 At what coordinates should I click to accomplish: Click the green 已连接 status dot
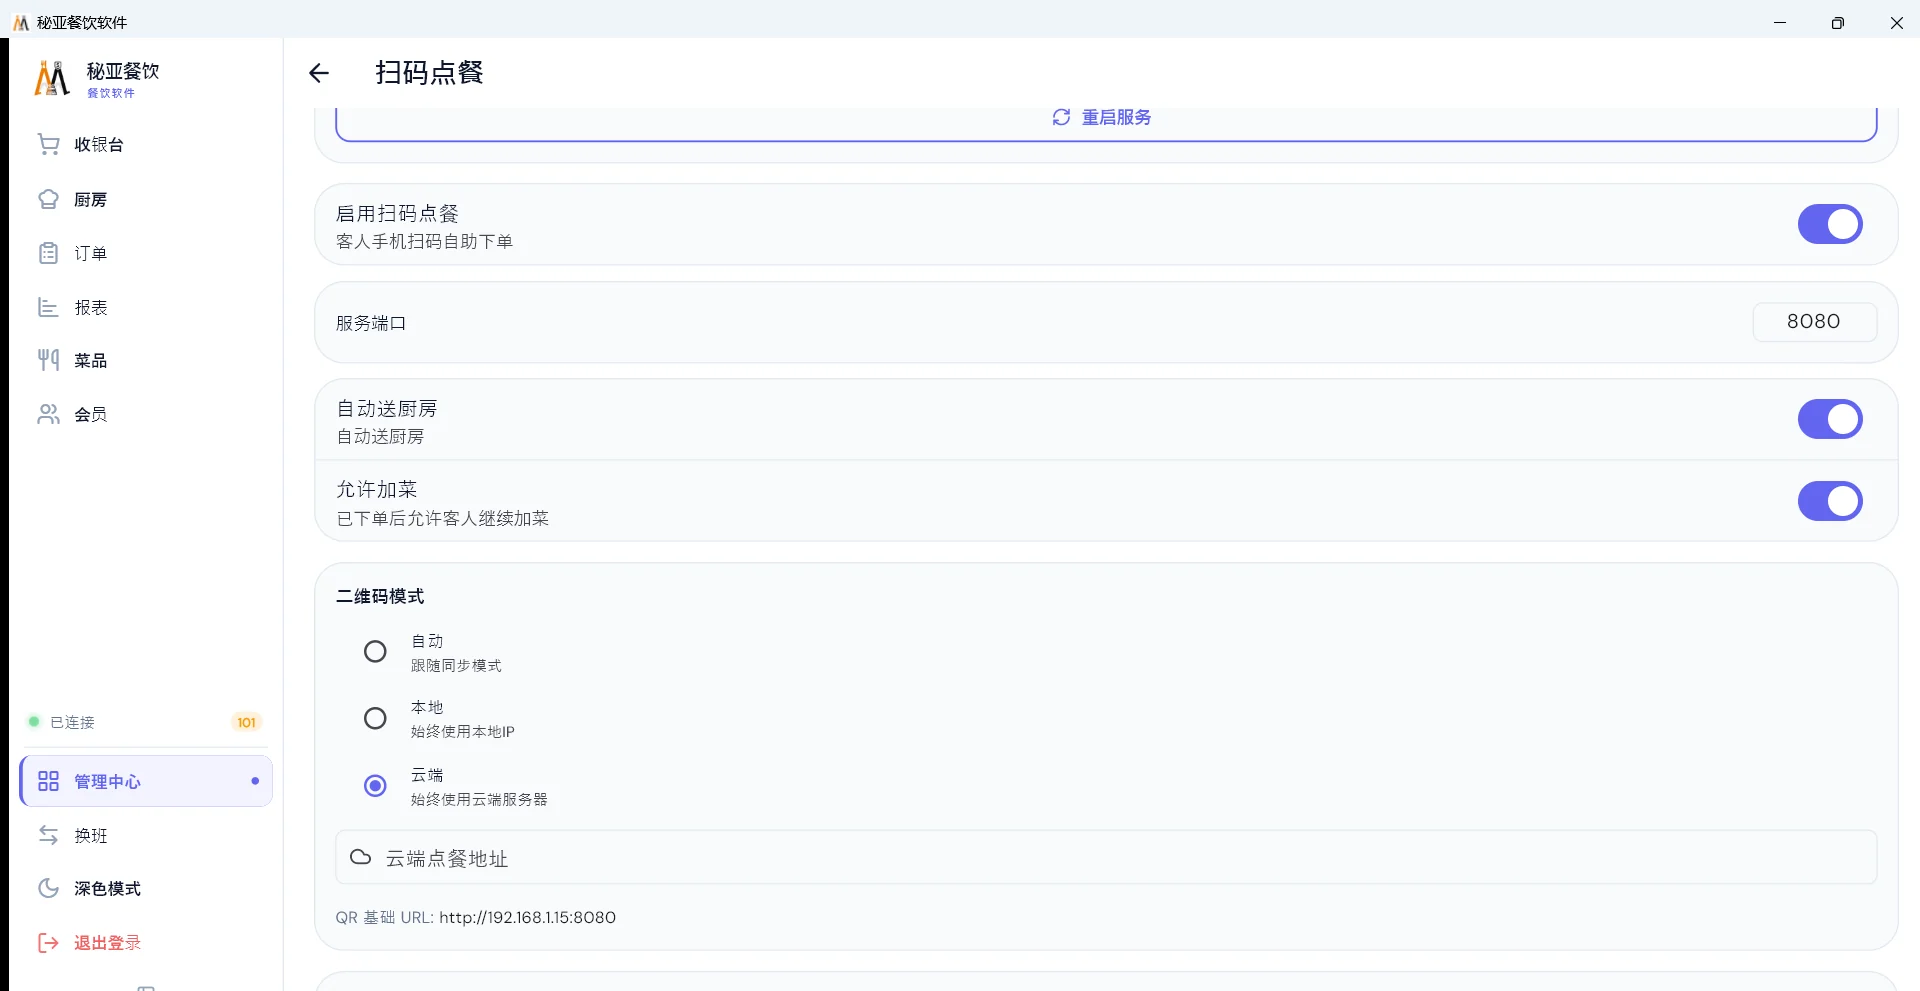(34, 721)
